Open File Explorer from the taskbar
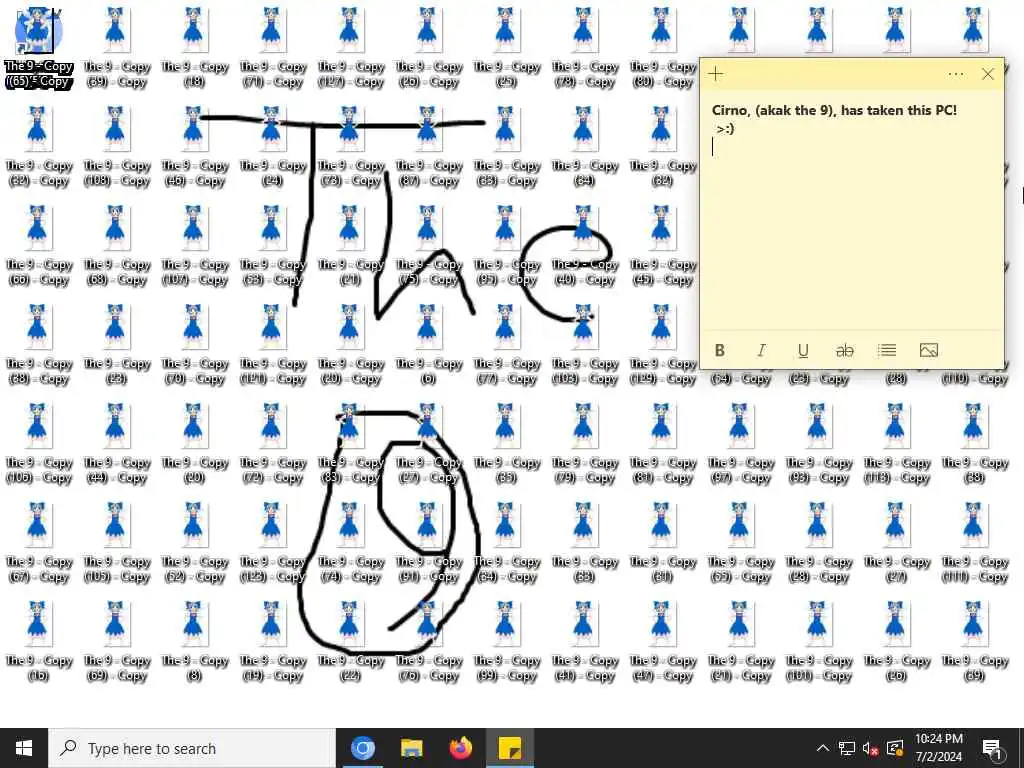The image size is (1024, 768). click(411, 748)
